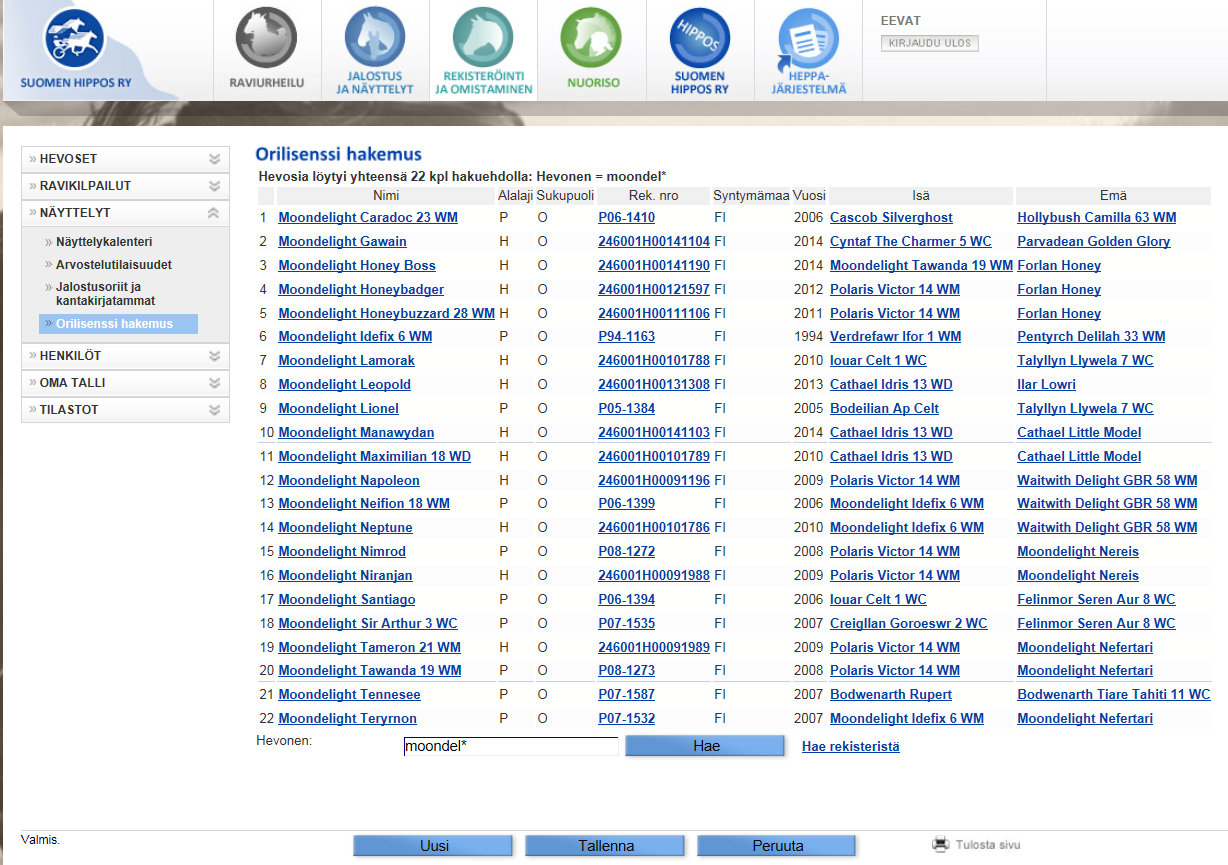Viewport: 1228px width, 865px height.
Task: Open Jalostusoriit ja kantakirjatammat
Action: (x=105, y=294)
